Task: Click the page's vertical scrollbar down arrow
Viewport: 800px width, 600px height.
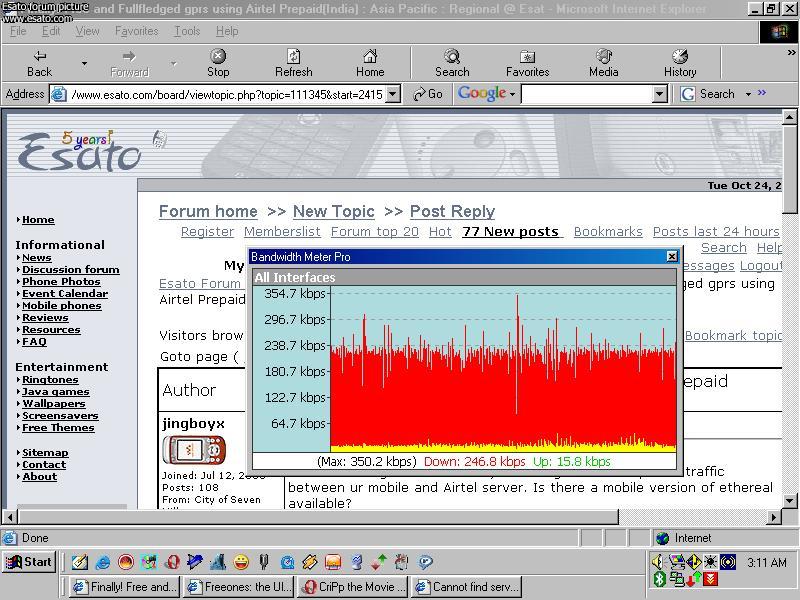Action: click(789, 501)
